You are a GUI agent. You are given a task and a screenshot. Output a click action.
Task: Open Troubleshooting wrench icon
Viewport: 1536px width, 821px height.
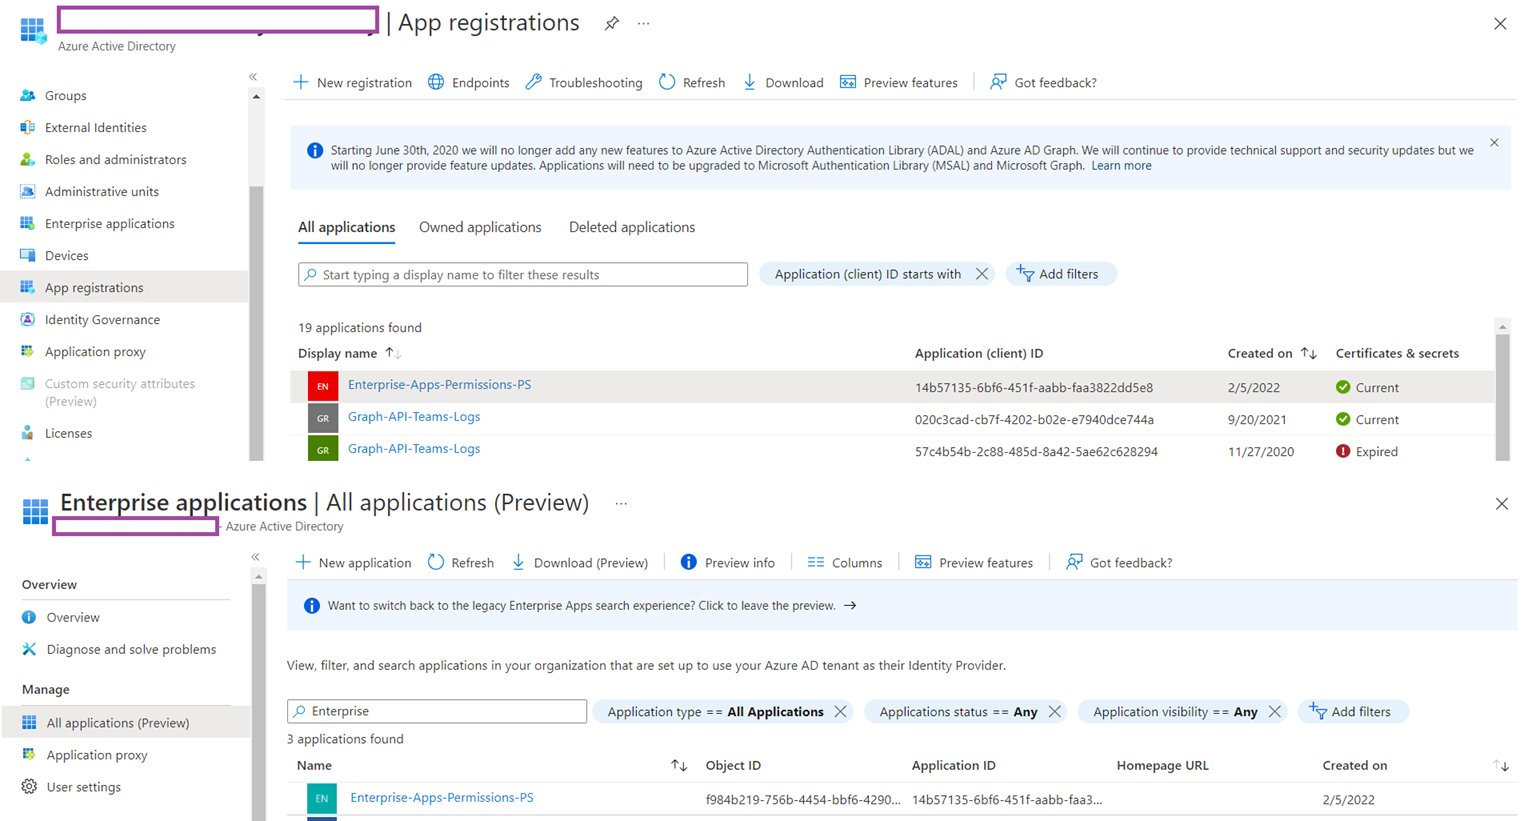(x=534, y=82)
